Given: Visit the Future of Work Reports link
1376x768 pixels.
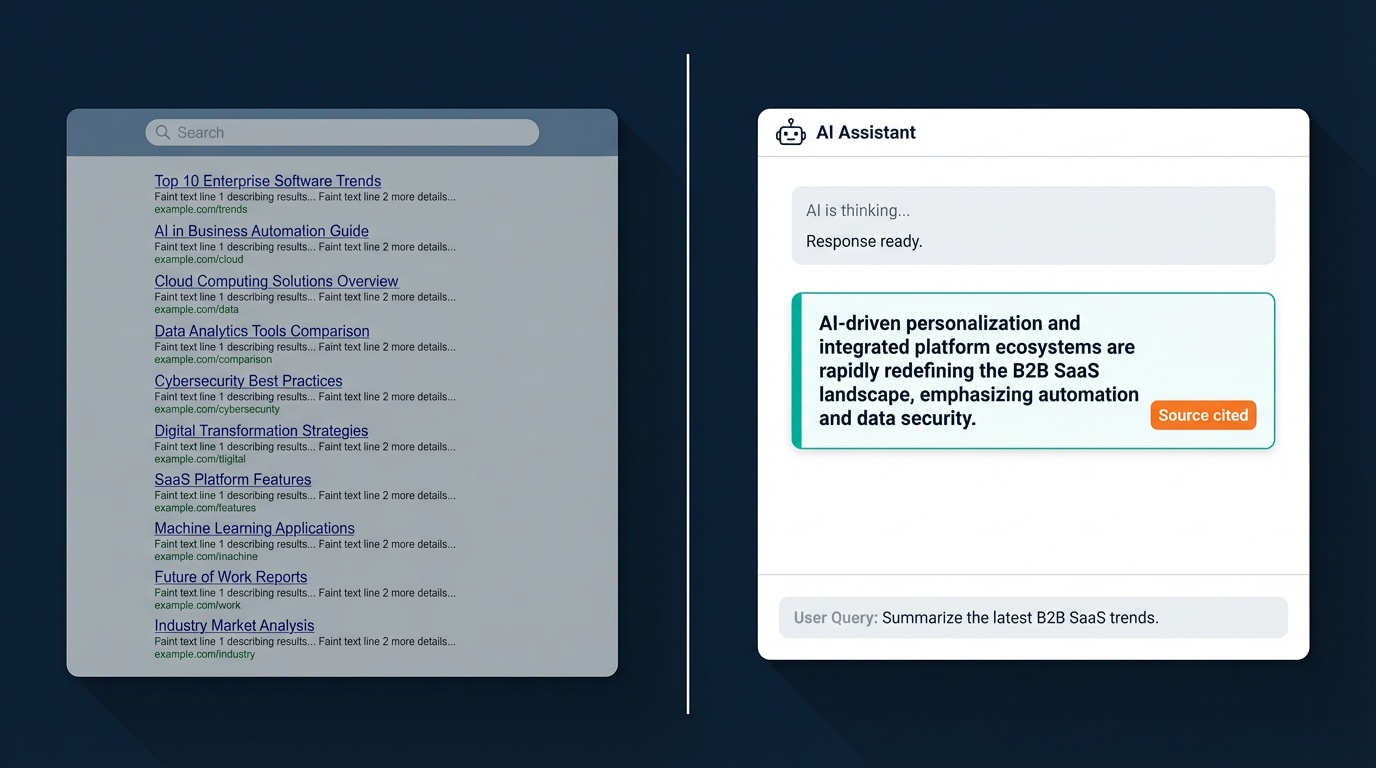Looking at the screenshot, I should click(x=230, y=577).
